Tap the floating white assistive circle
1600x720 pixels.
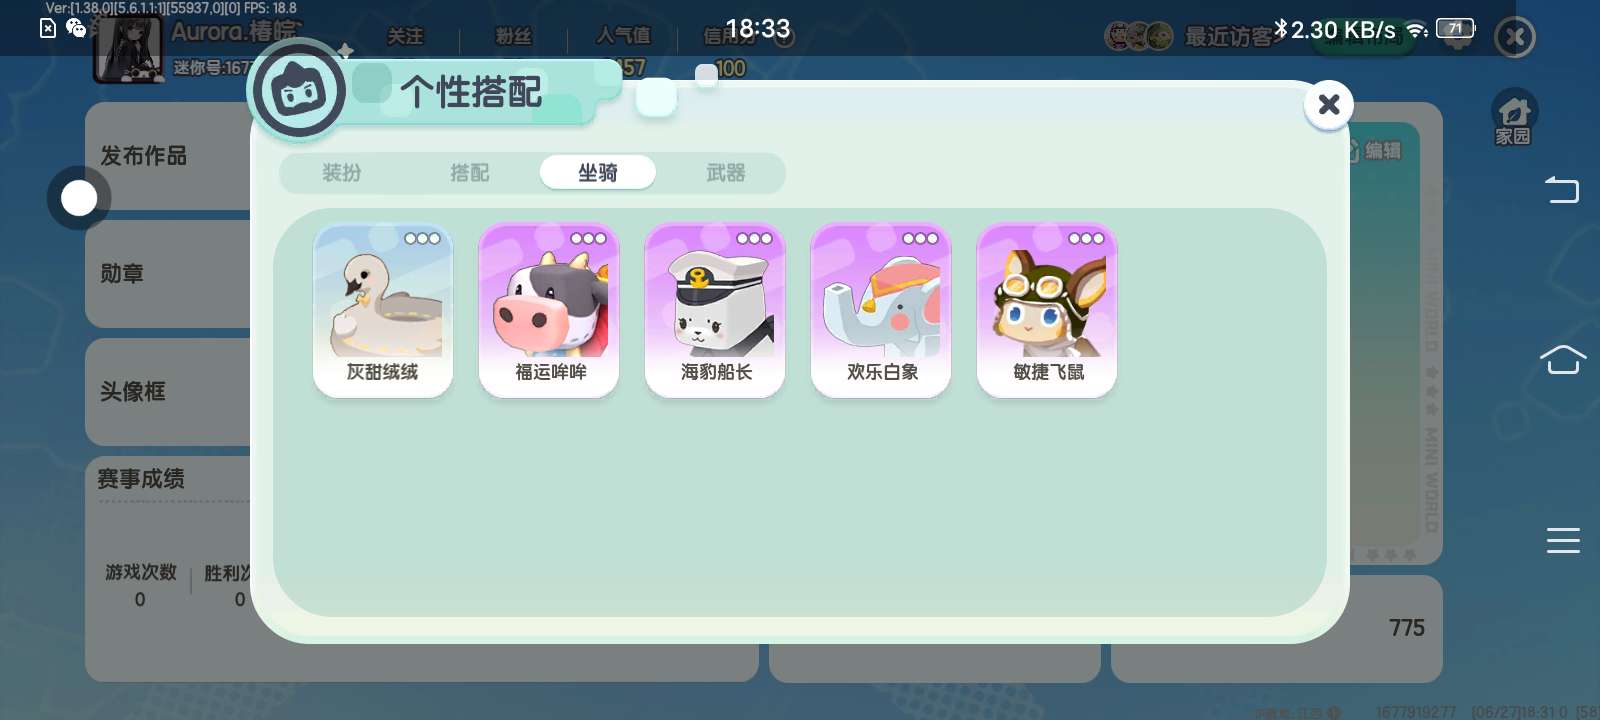click(79, 198)
